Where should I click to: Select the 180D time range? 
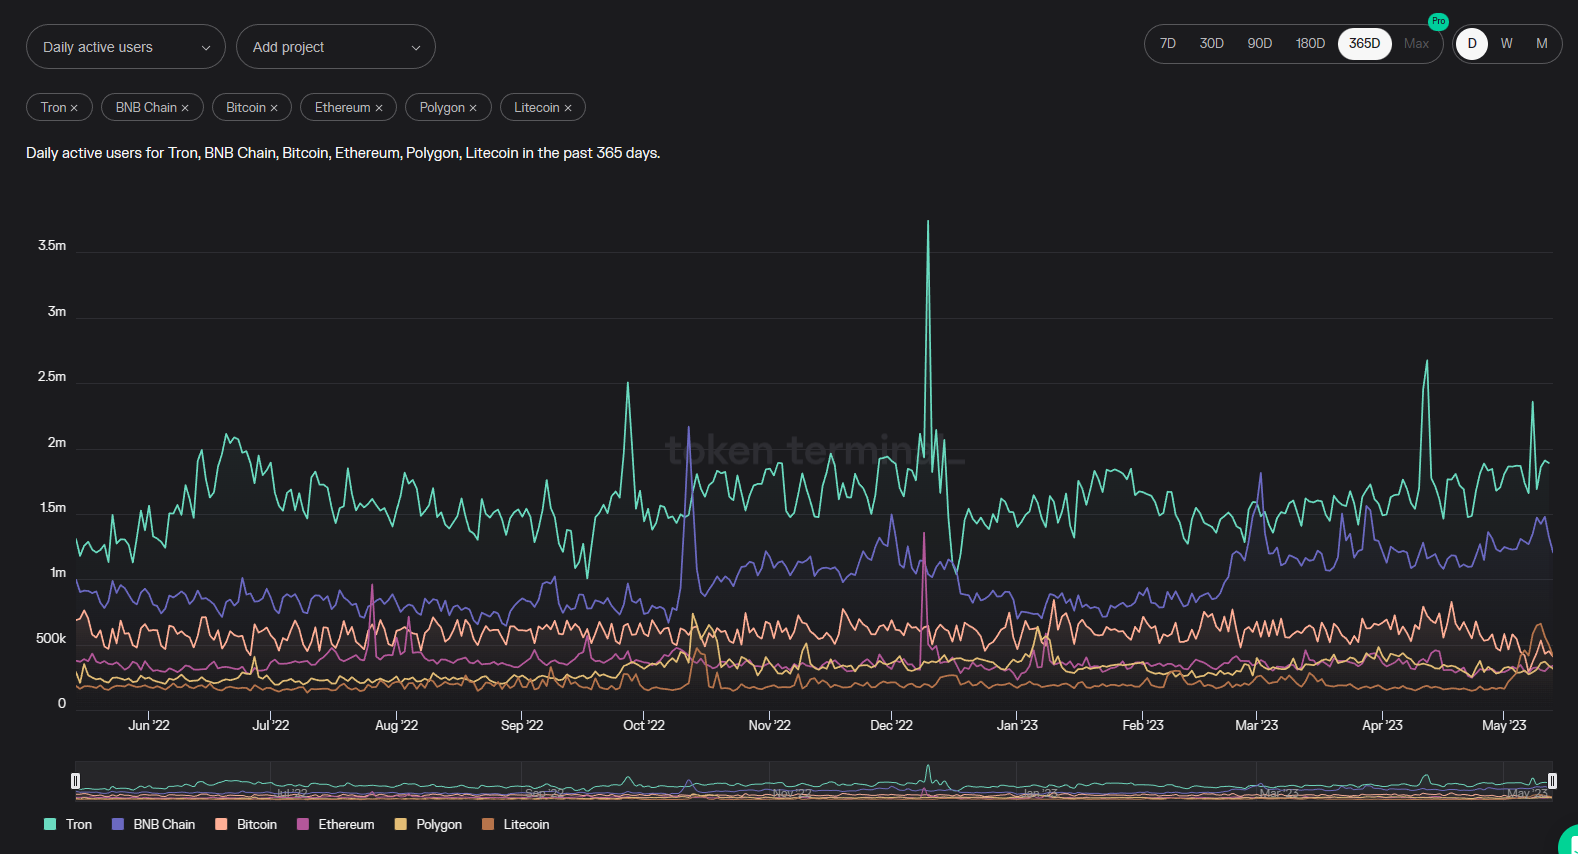coord(1310,44)
